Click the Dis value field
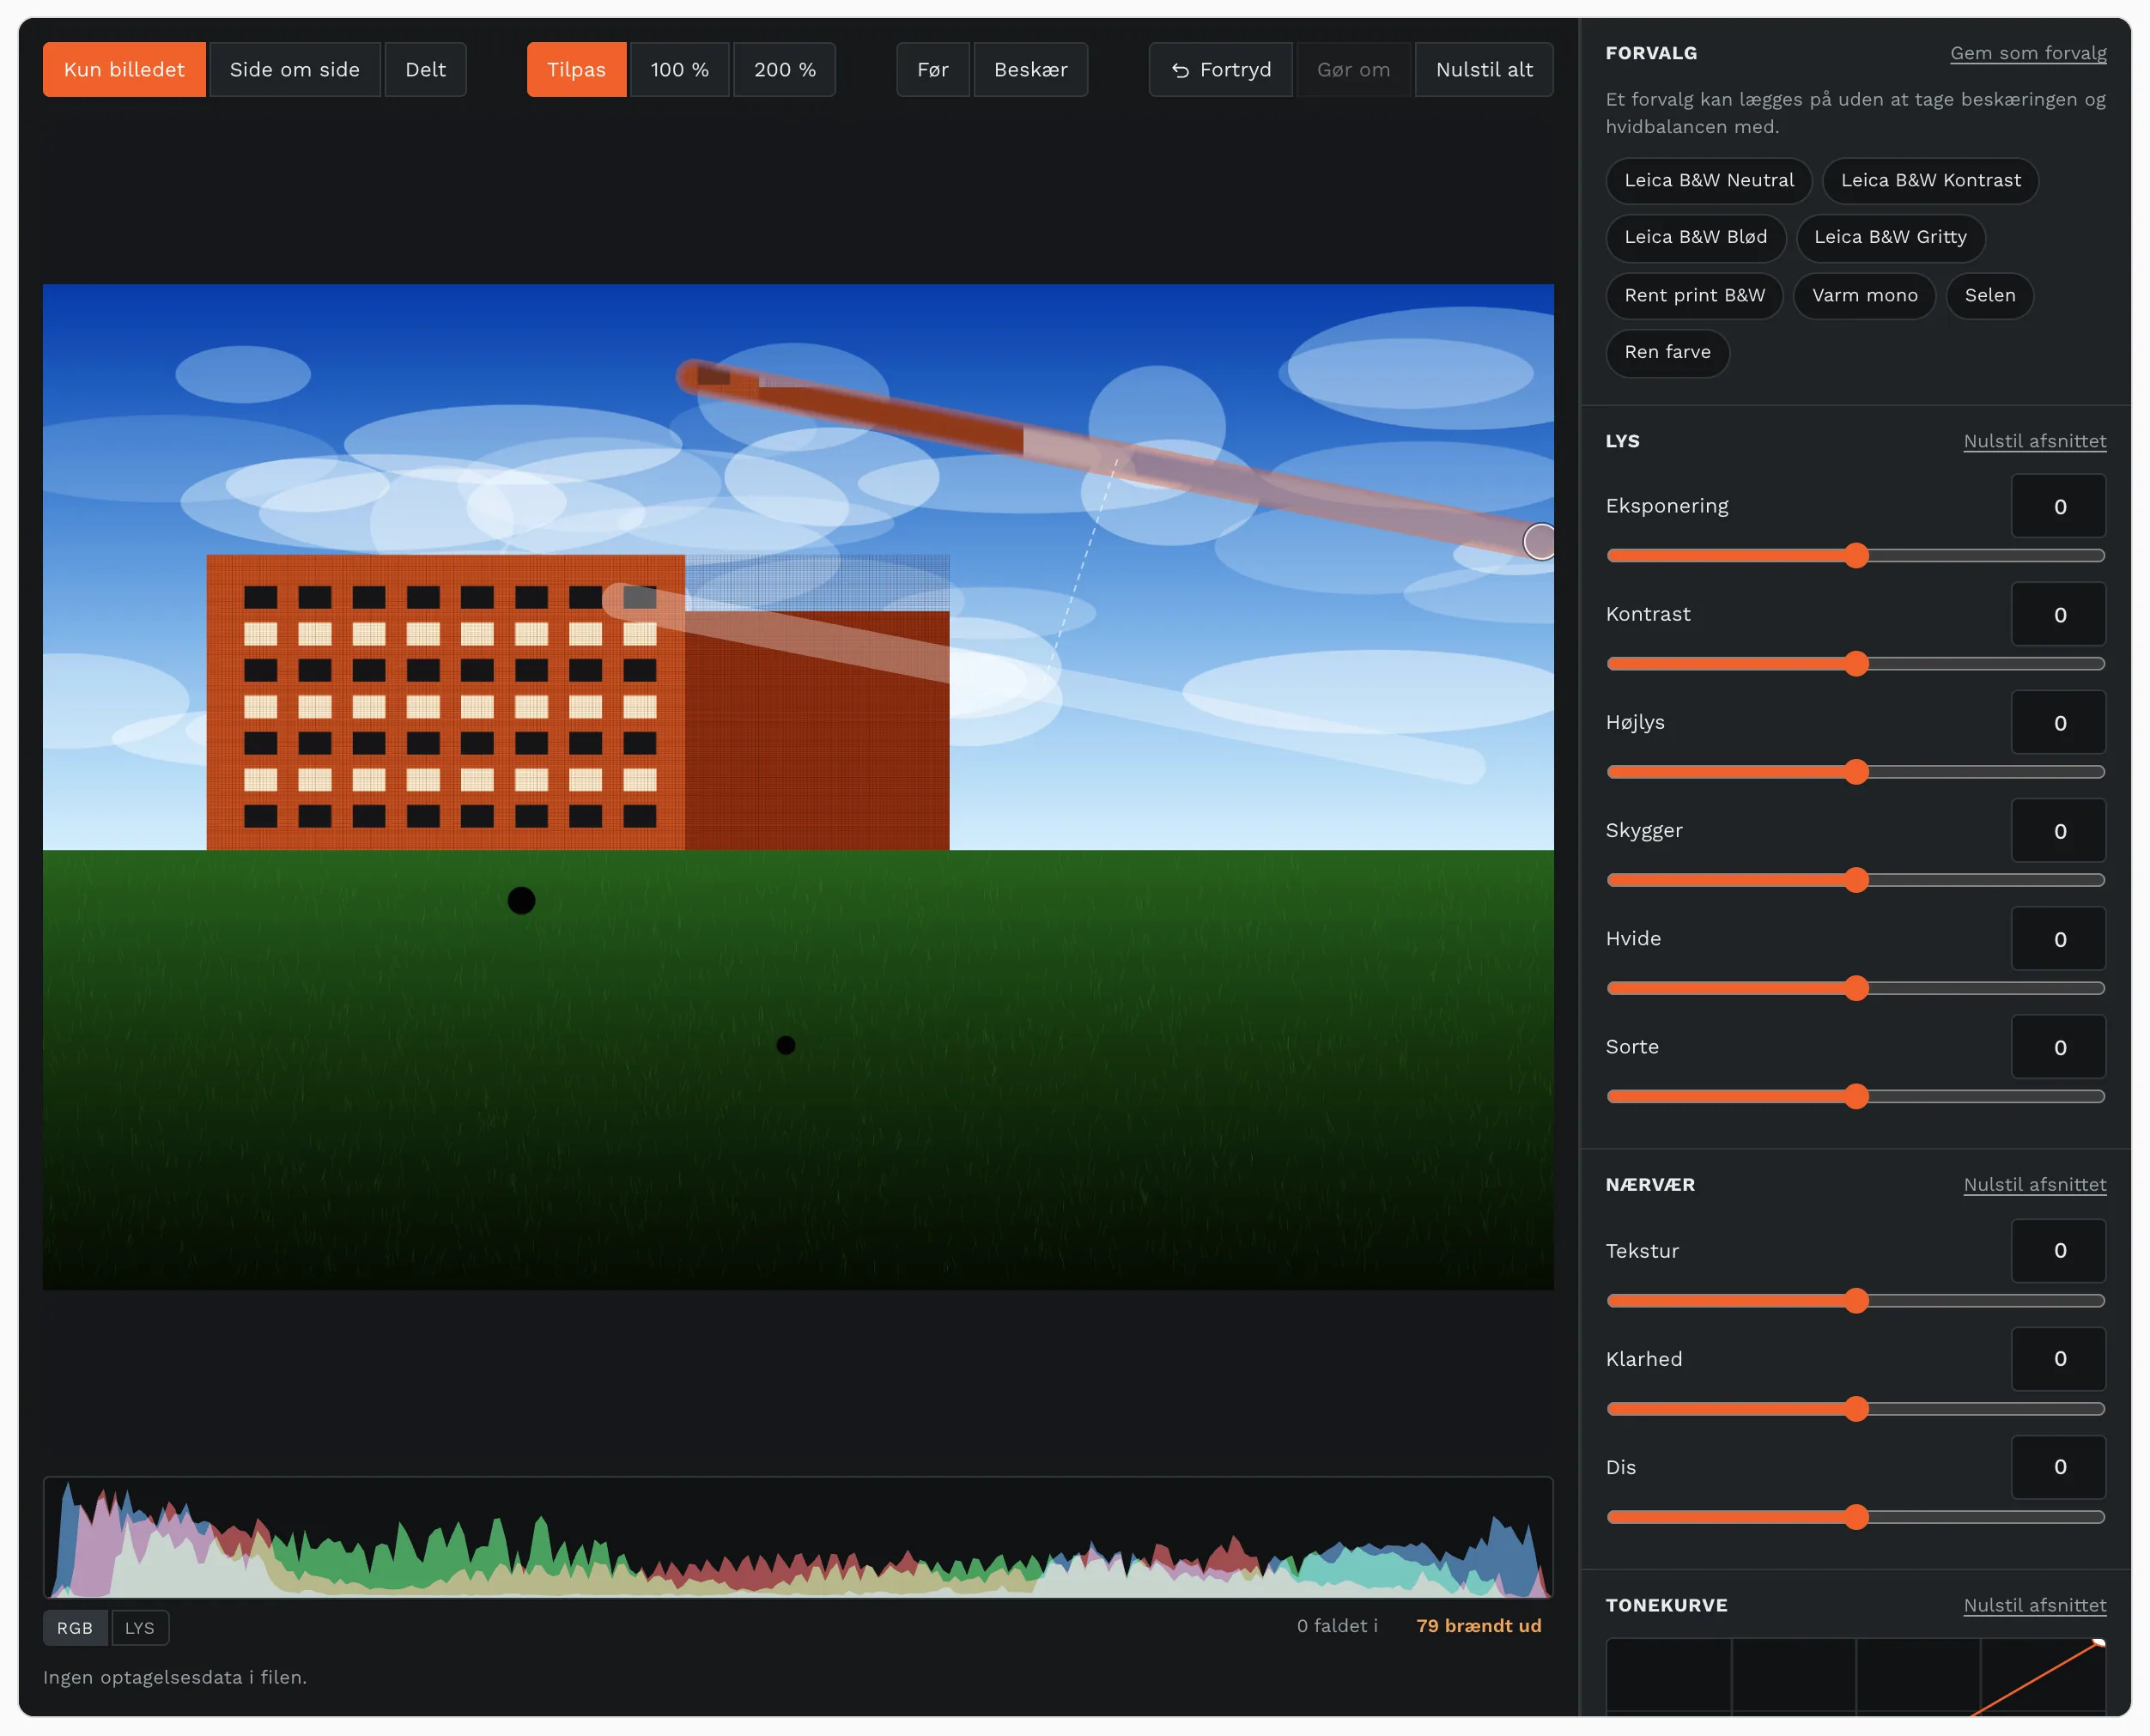The width and height of the screenshot is (2150, 1736). [x=2059, y=1467]
